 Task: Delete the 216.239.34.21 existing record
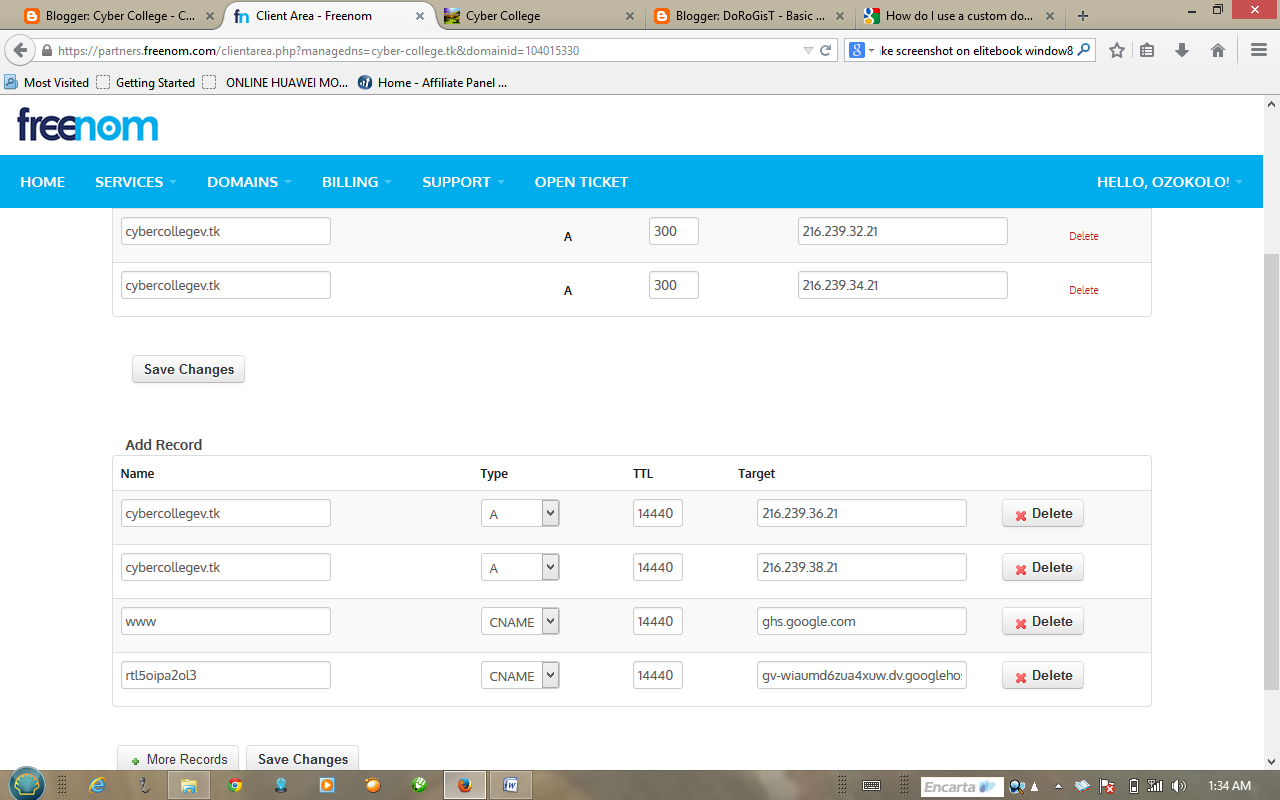(x=1084, y=291)
